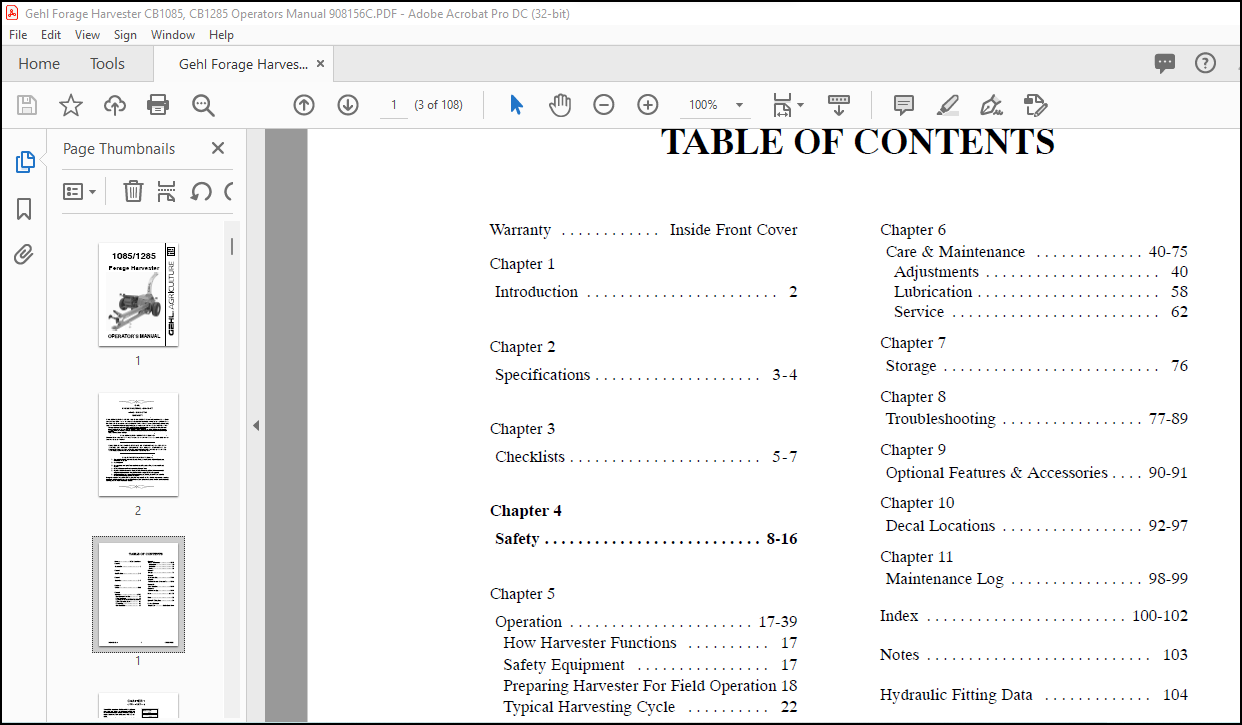Click the edit/stamp tool icon in the toolbar
1242x725 pixels.
pos(1035,105)
